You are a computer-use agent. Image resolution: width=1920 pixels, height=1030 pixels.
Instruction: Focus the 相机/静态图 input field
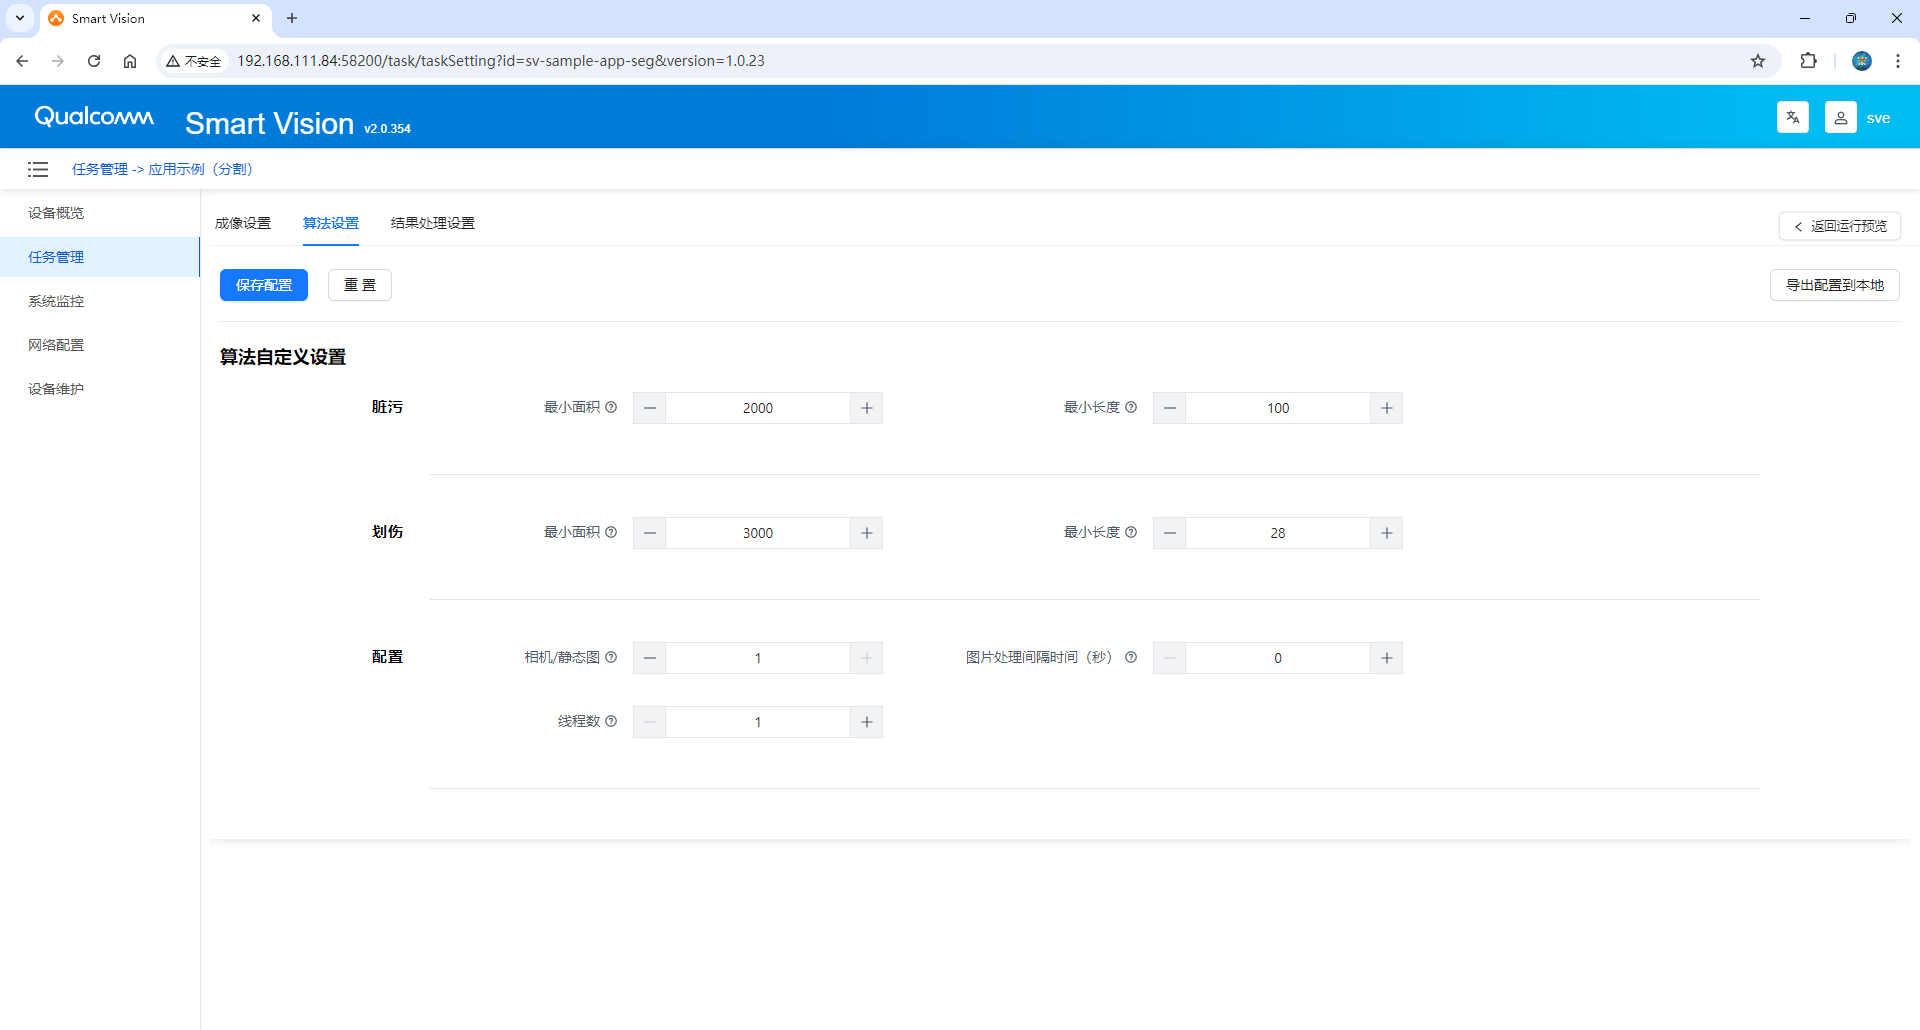758,658
